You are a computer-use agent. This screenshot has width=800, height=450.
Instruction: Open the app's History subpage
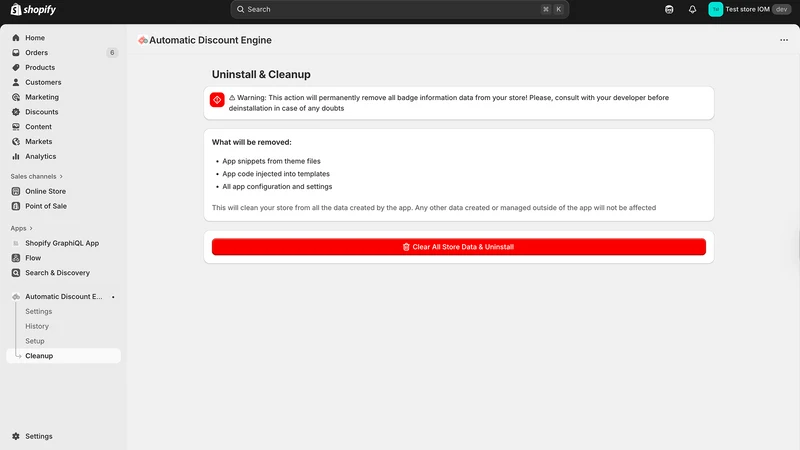pos(37,326)
